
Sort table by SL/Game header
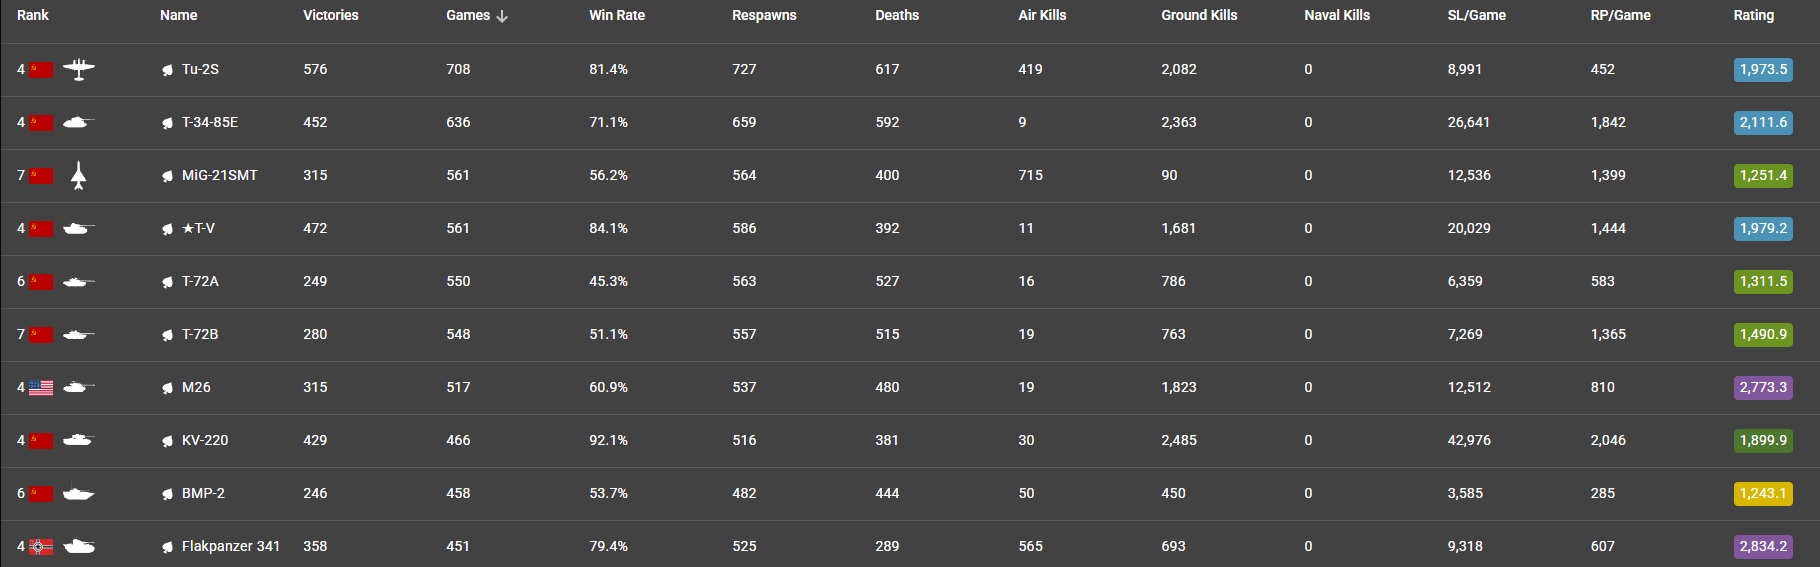pos(1477,15)
